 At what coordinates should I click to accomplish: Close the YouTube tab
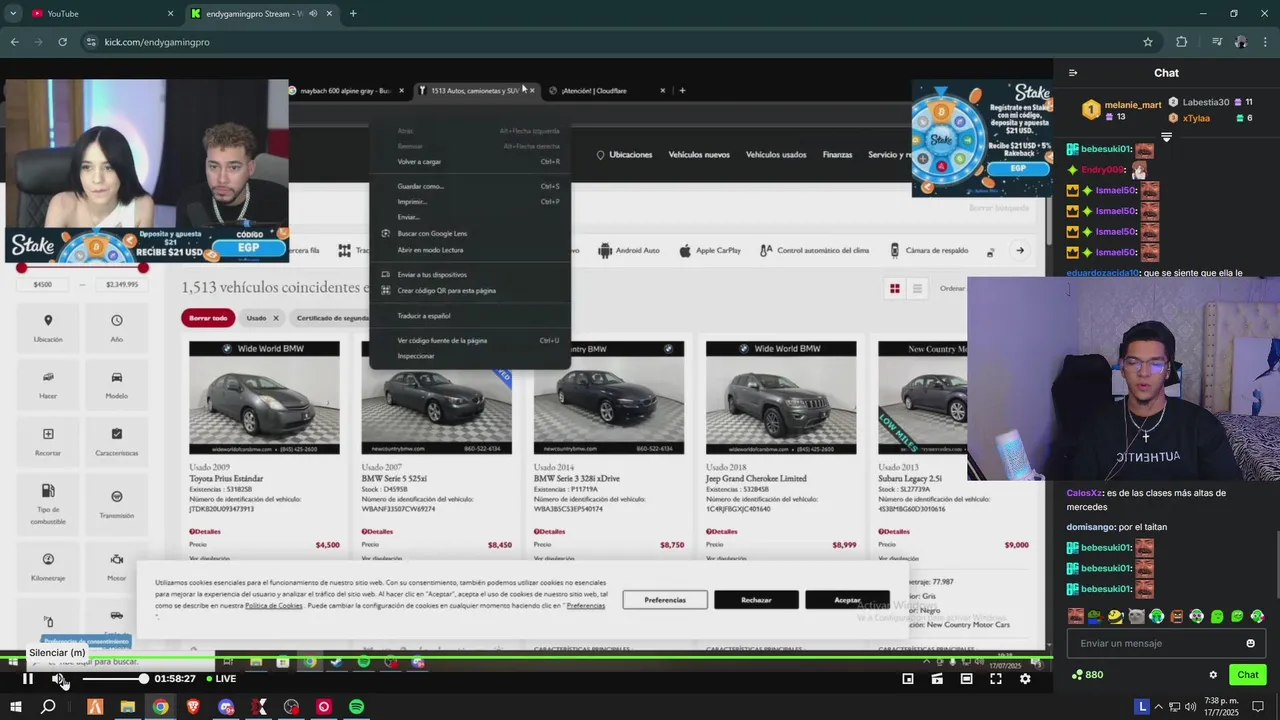[170, 13]
